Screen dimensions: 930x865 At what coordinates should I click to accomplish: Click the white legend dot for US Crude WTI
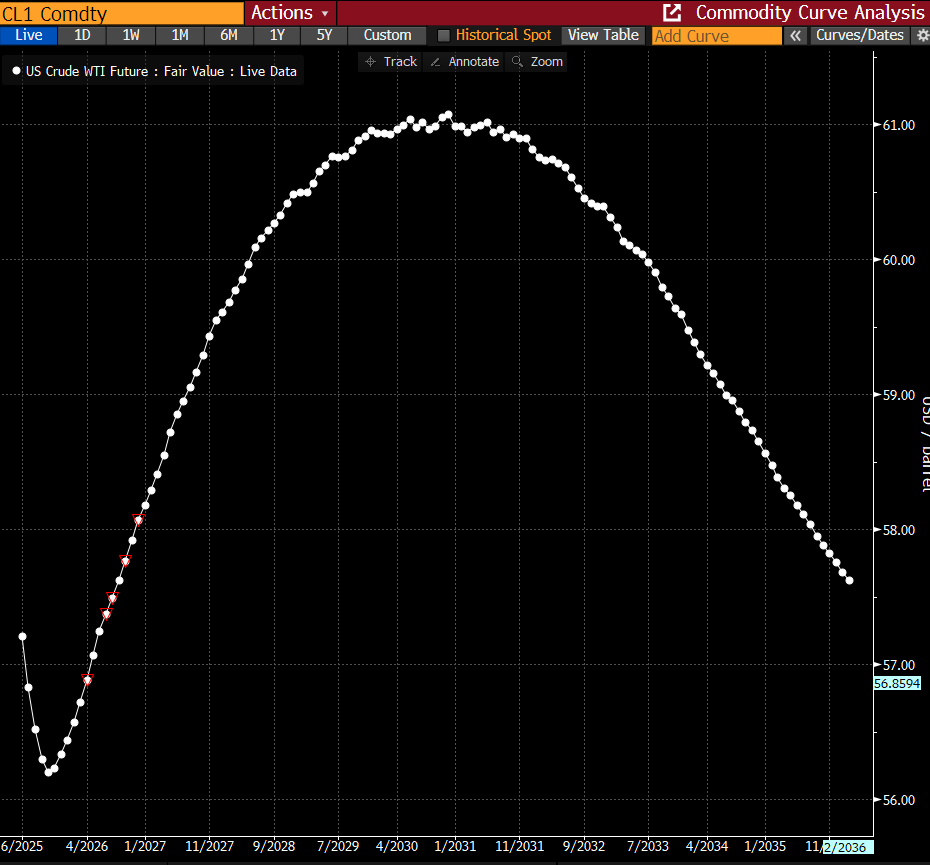click(16, 71)
